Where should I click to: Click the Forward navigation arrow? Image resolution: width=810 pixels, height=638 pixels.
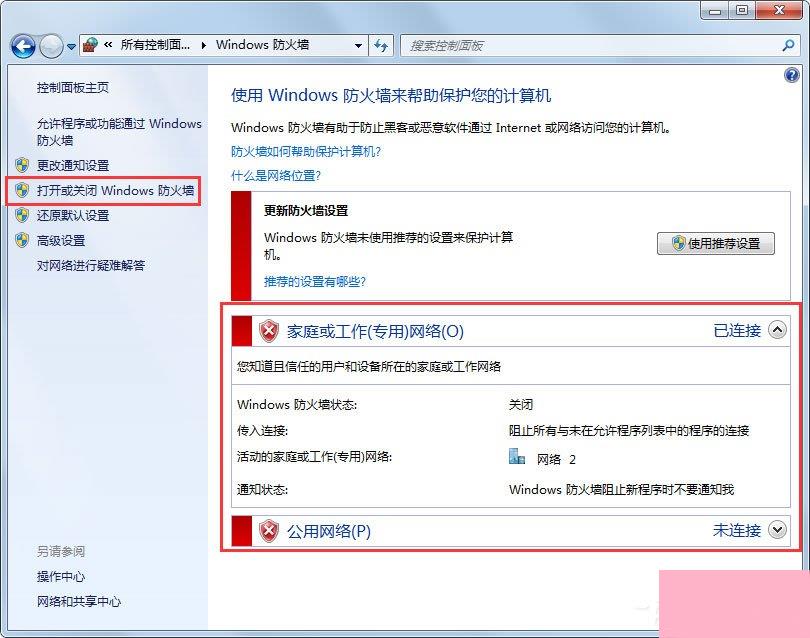pyautogui.click(x=51, y=46)
